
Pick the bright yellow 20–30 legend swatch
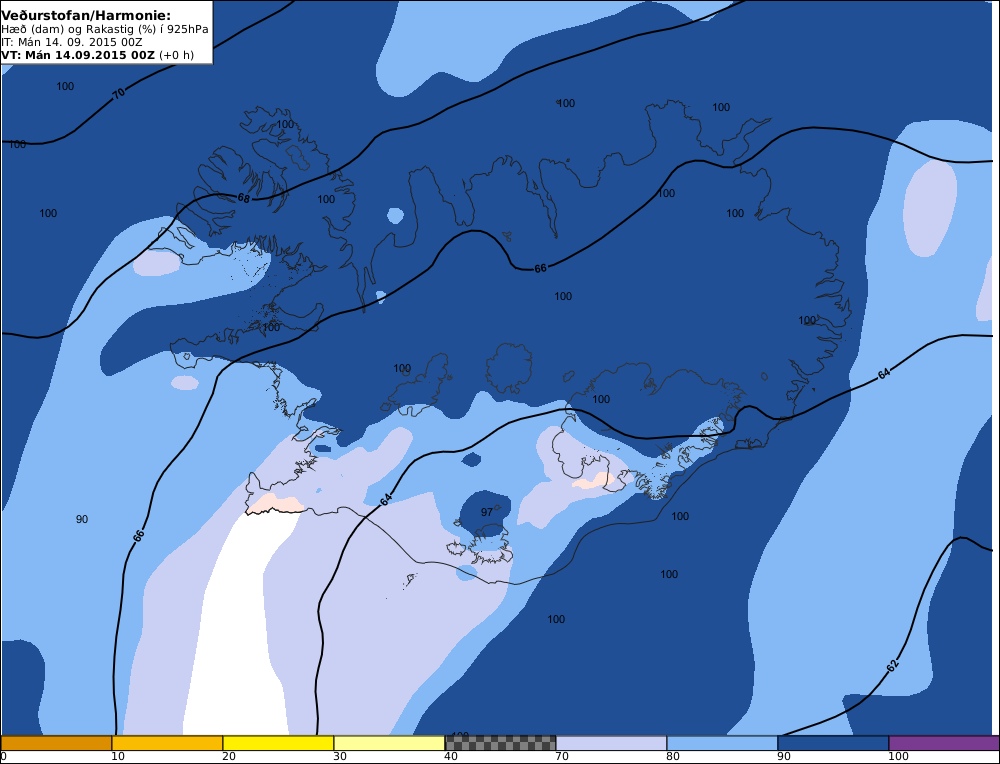pos(278,743)
